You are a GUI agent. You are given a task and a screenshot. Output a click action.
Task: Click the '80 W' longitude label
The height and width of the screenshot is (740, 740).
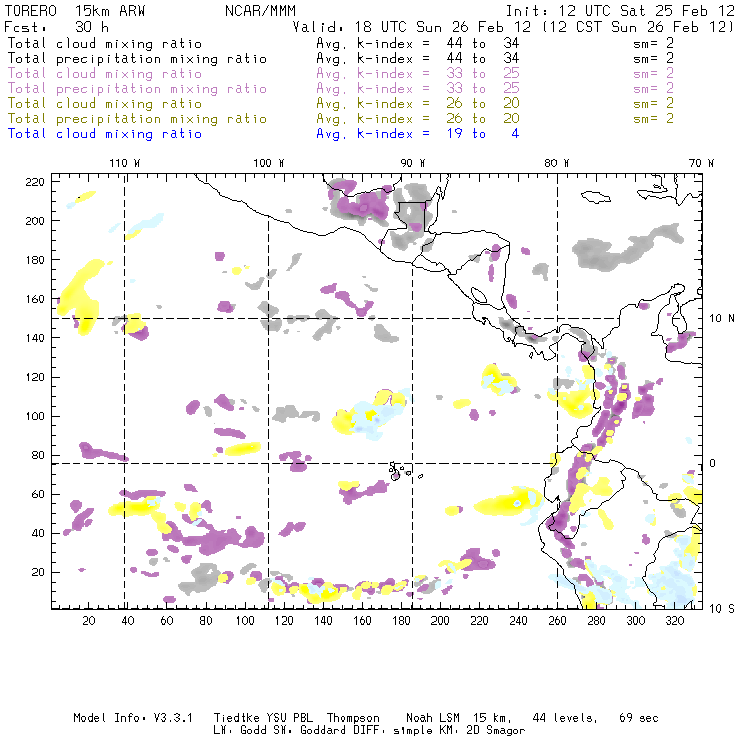coord(556,163)
